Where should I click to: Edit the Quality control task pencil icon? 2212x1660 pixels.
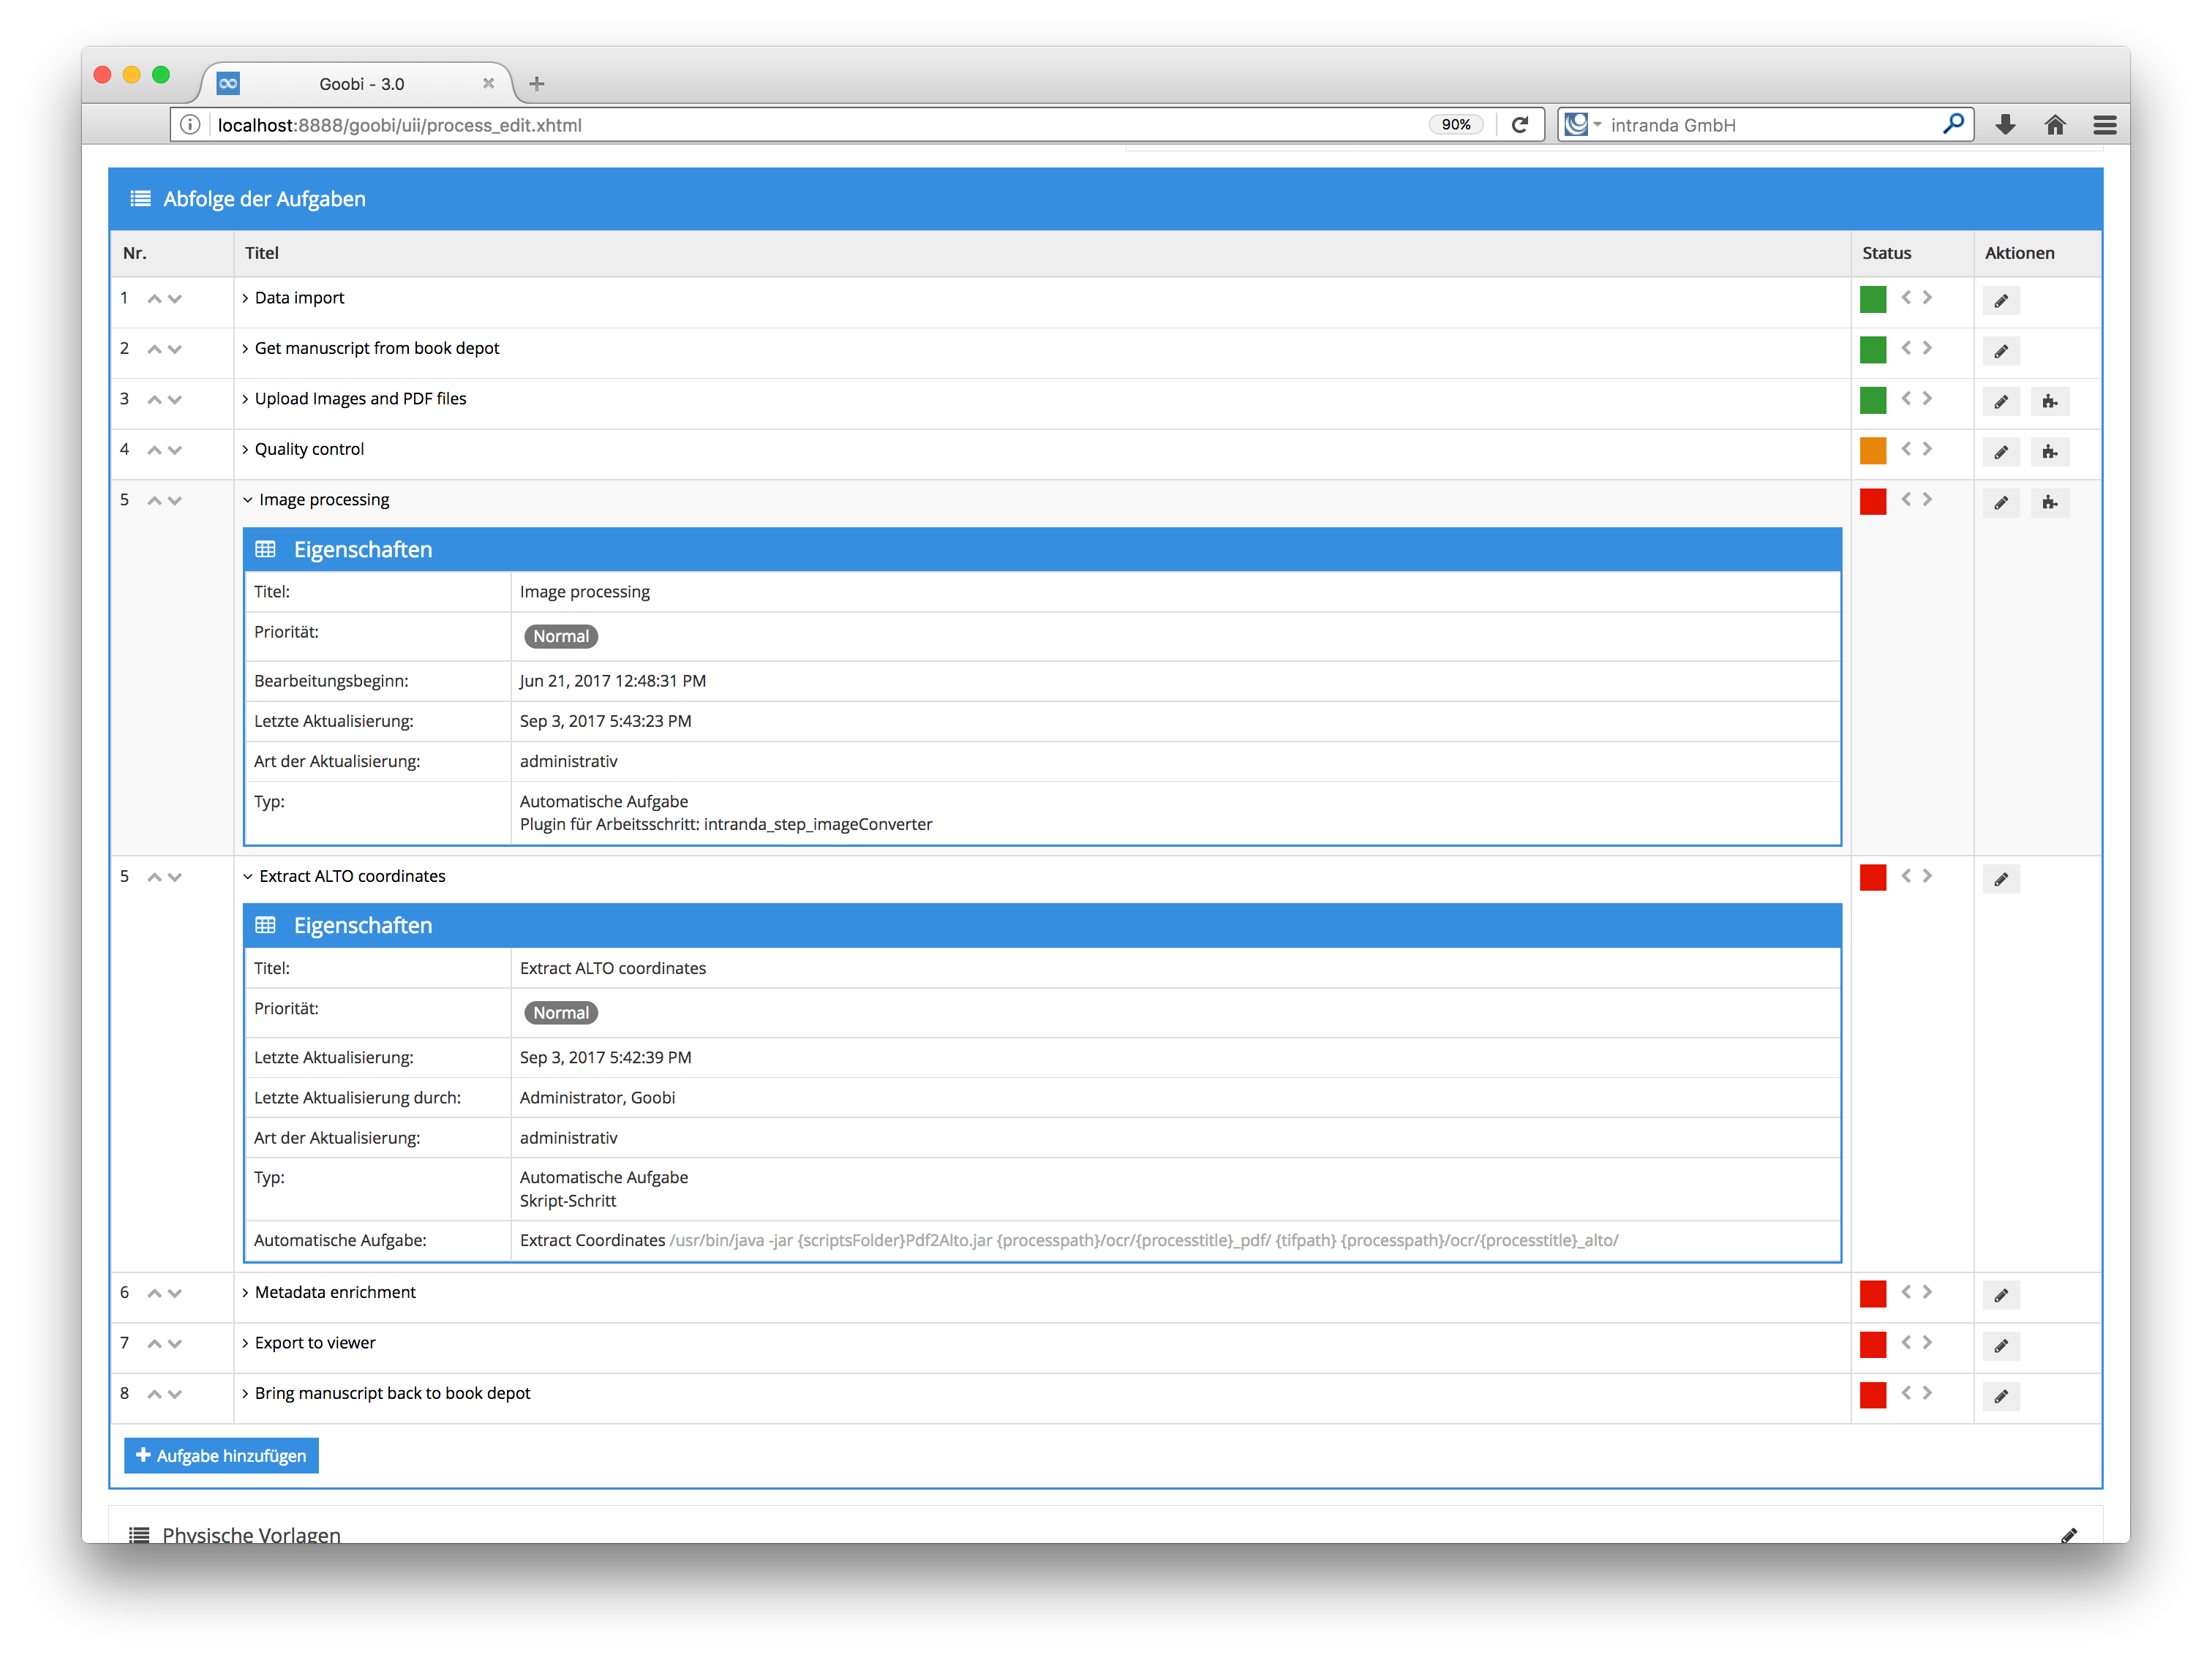tap(2000, 452)
